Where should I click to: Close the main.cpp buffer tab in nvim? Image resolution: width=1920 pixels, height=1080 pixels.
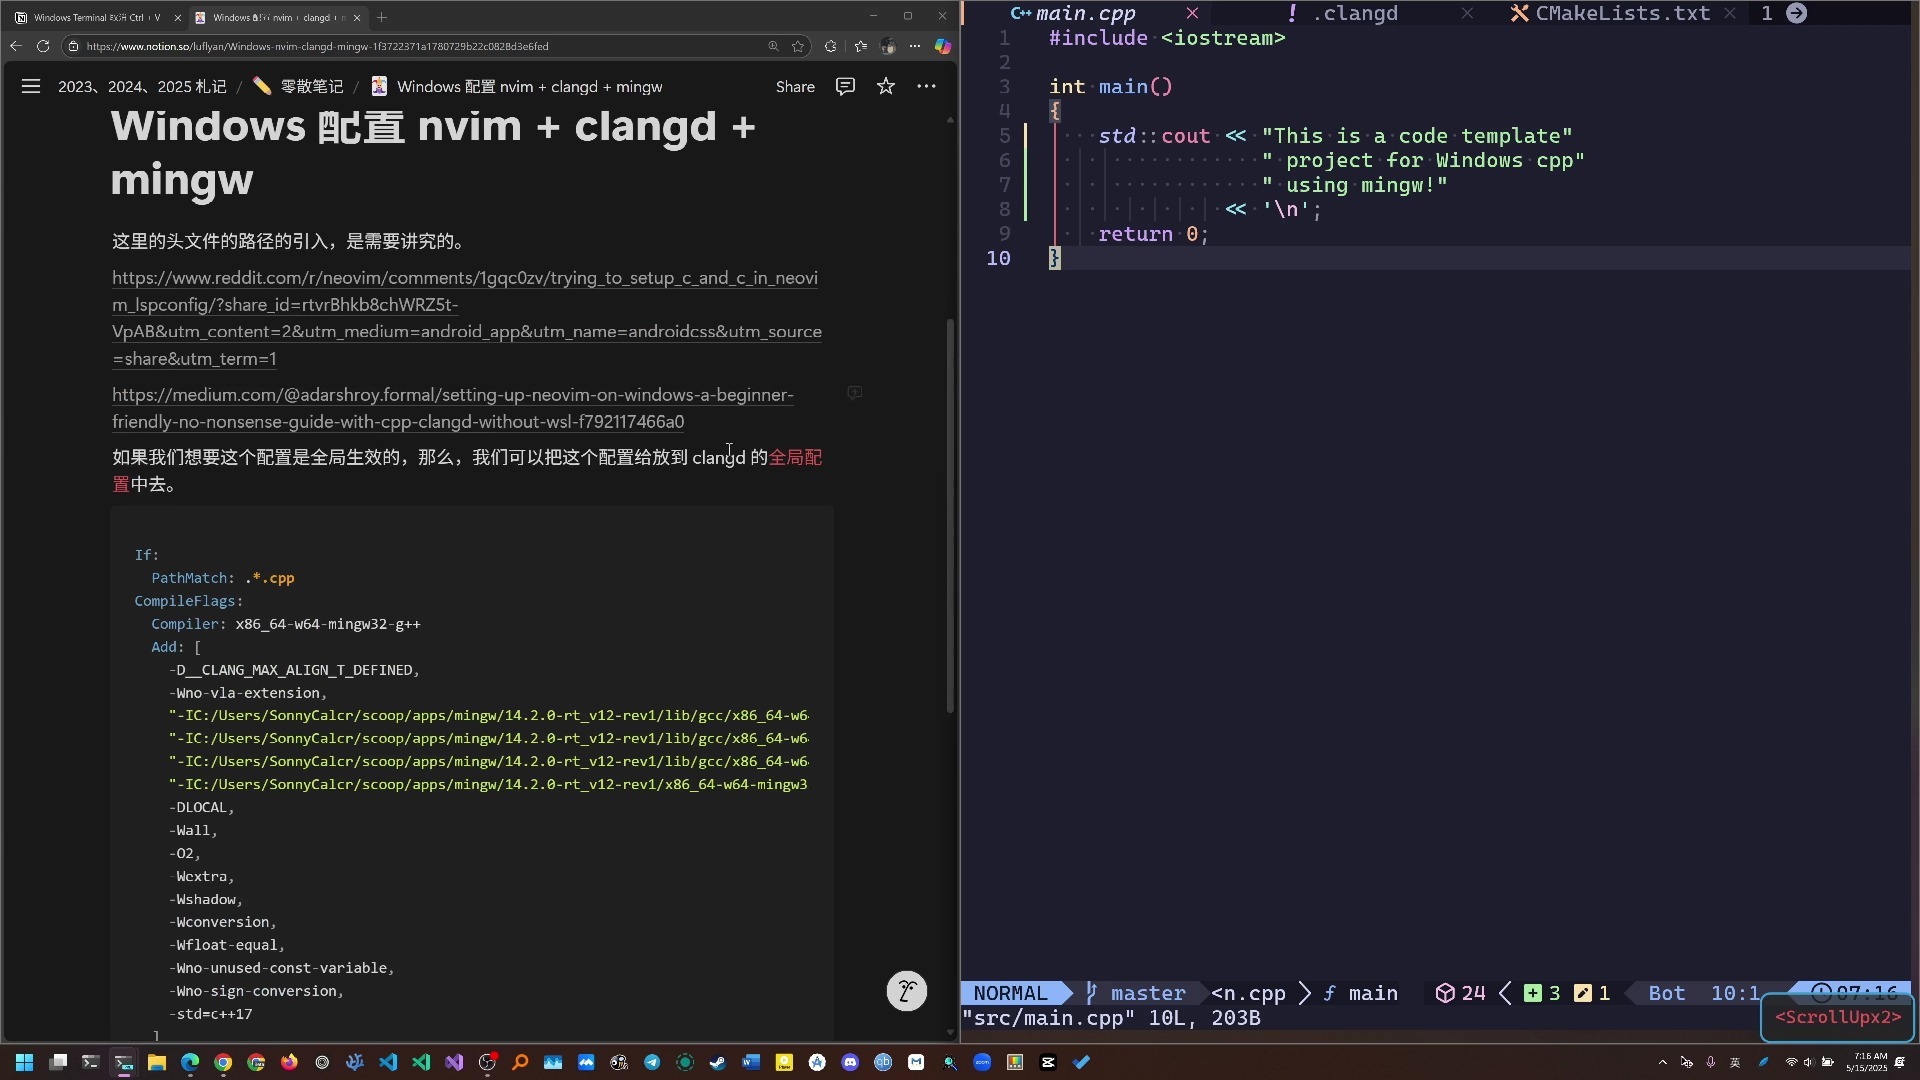[1192, 13]
